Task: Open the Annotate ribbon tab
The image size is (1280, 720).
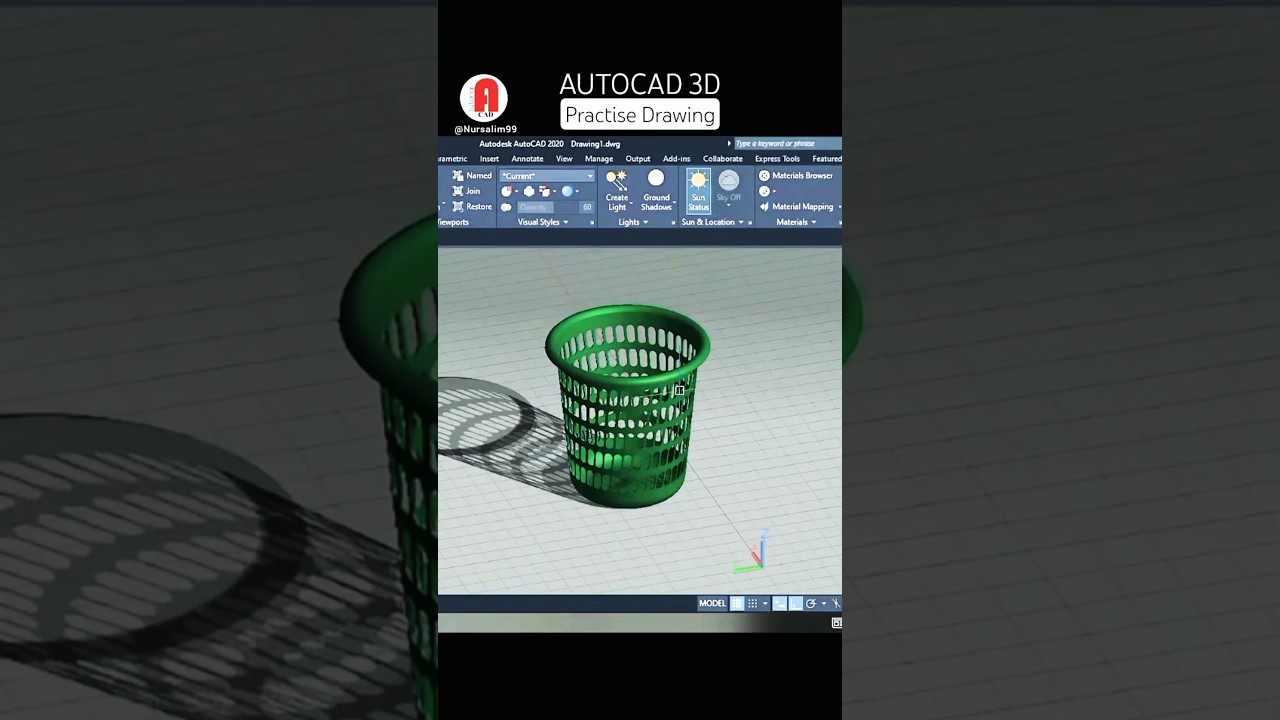Action: (527, 159)
